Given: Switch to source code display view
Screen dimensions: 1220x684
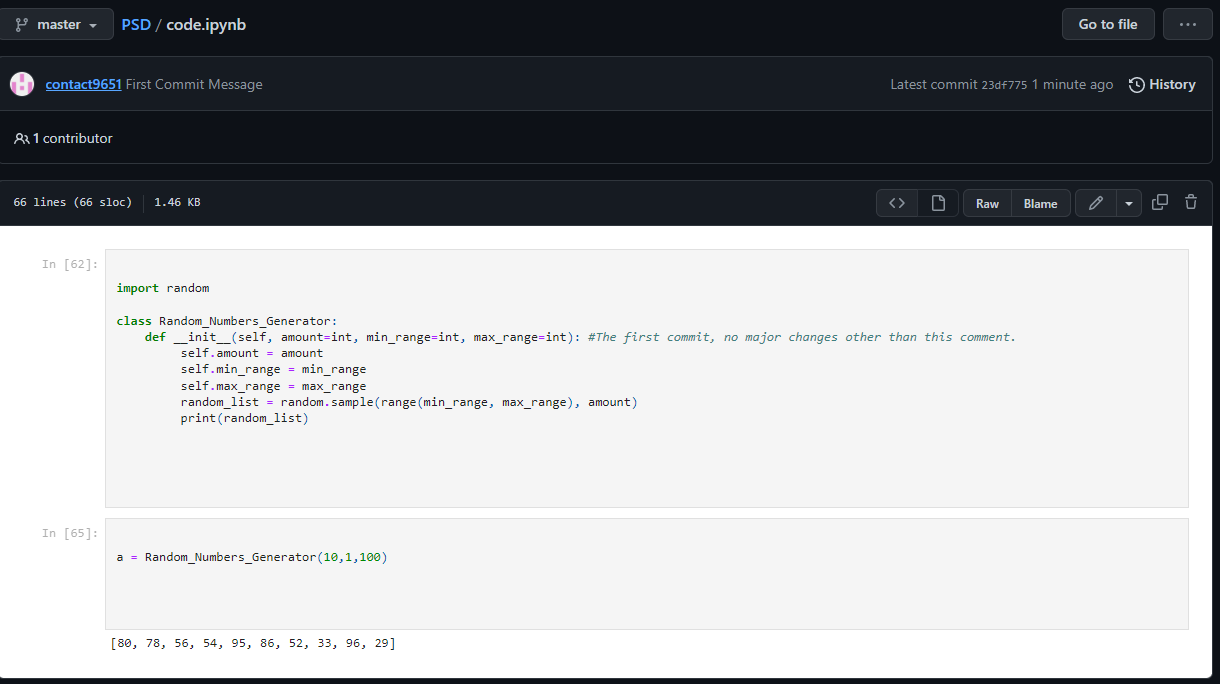Looking at the screenshot, I should [897, 203].
